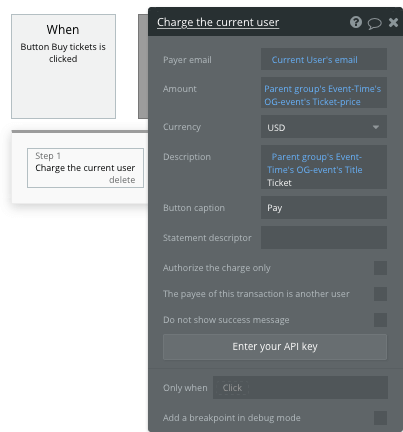Image resolution: width=403 pixels, height=432 pixels.
Task: Toggle Do not show success message
Action: [x=380, y=320]
